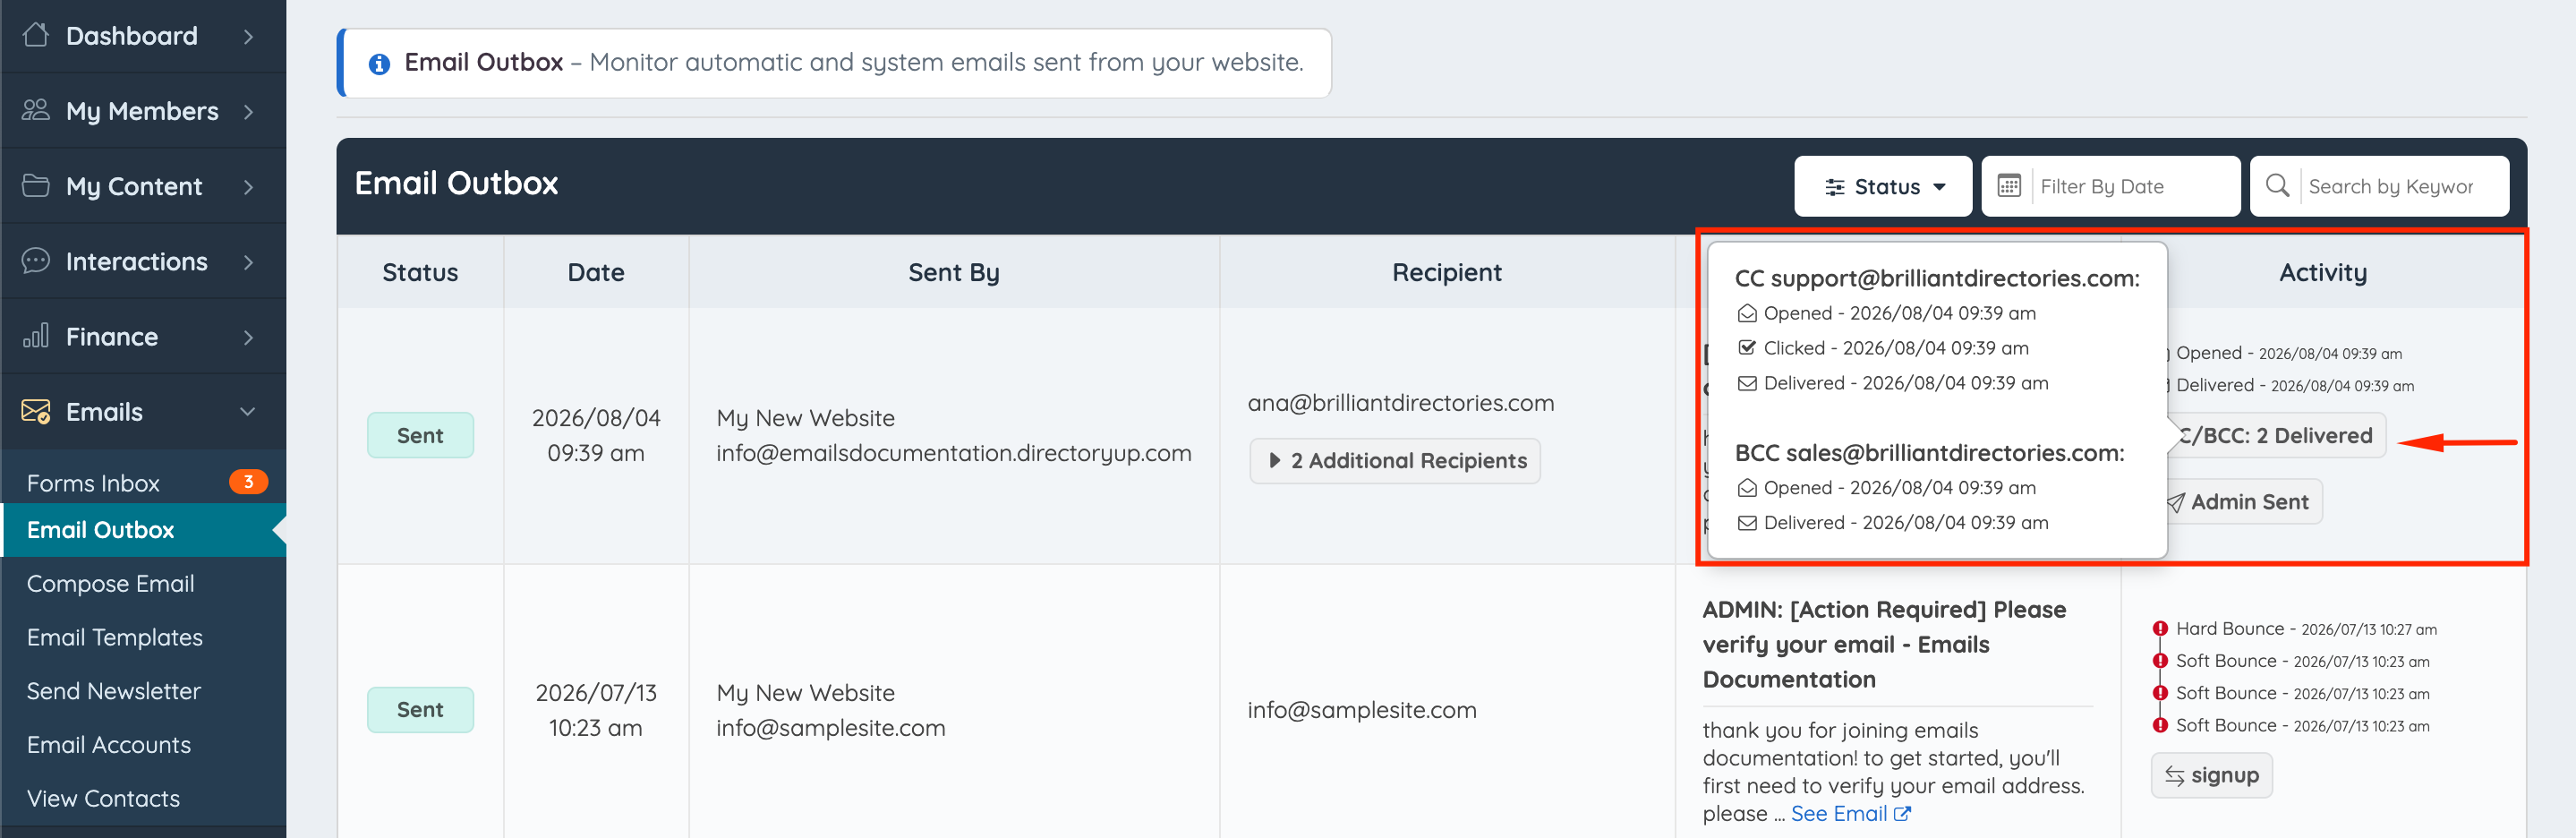
Task: Click the Recipient column header
Action: tap(1447, 272)
